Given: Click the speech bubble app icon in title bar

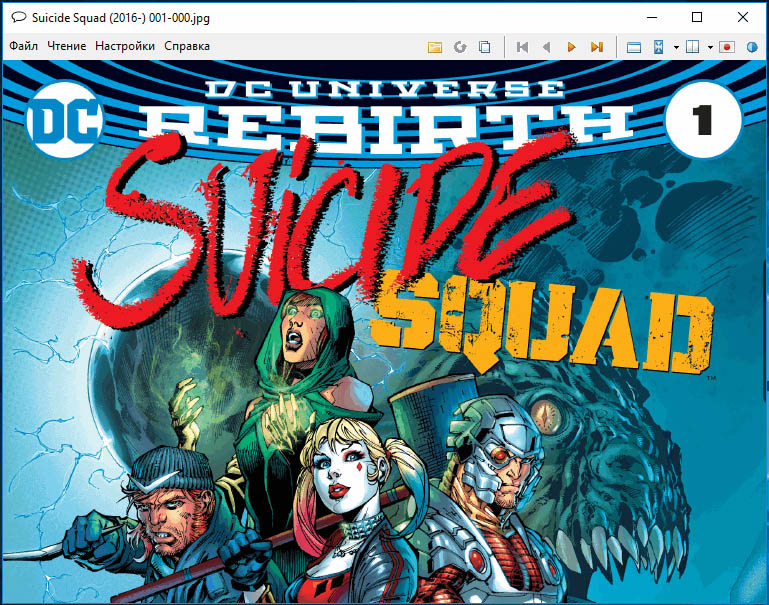Looking at the screenshot, I should [x=19, y=18].
